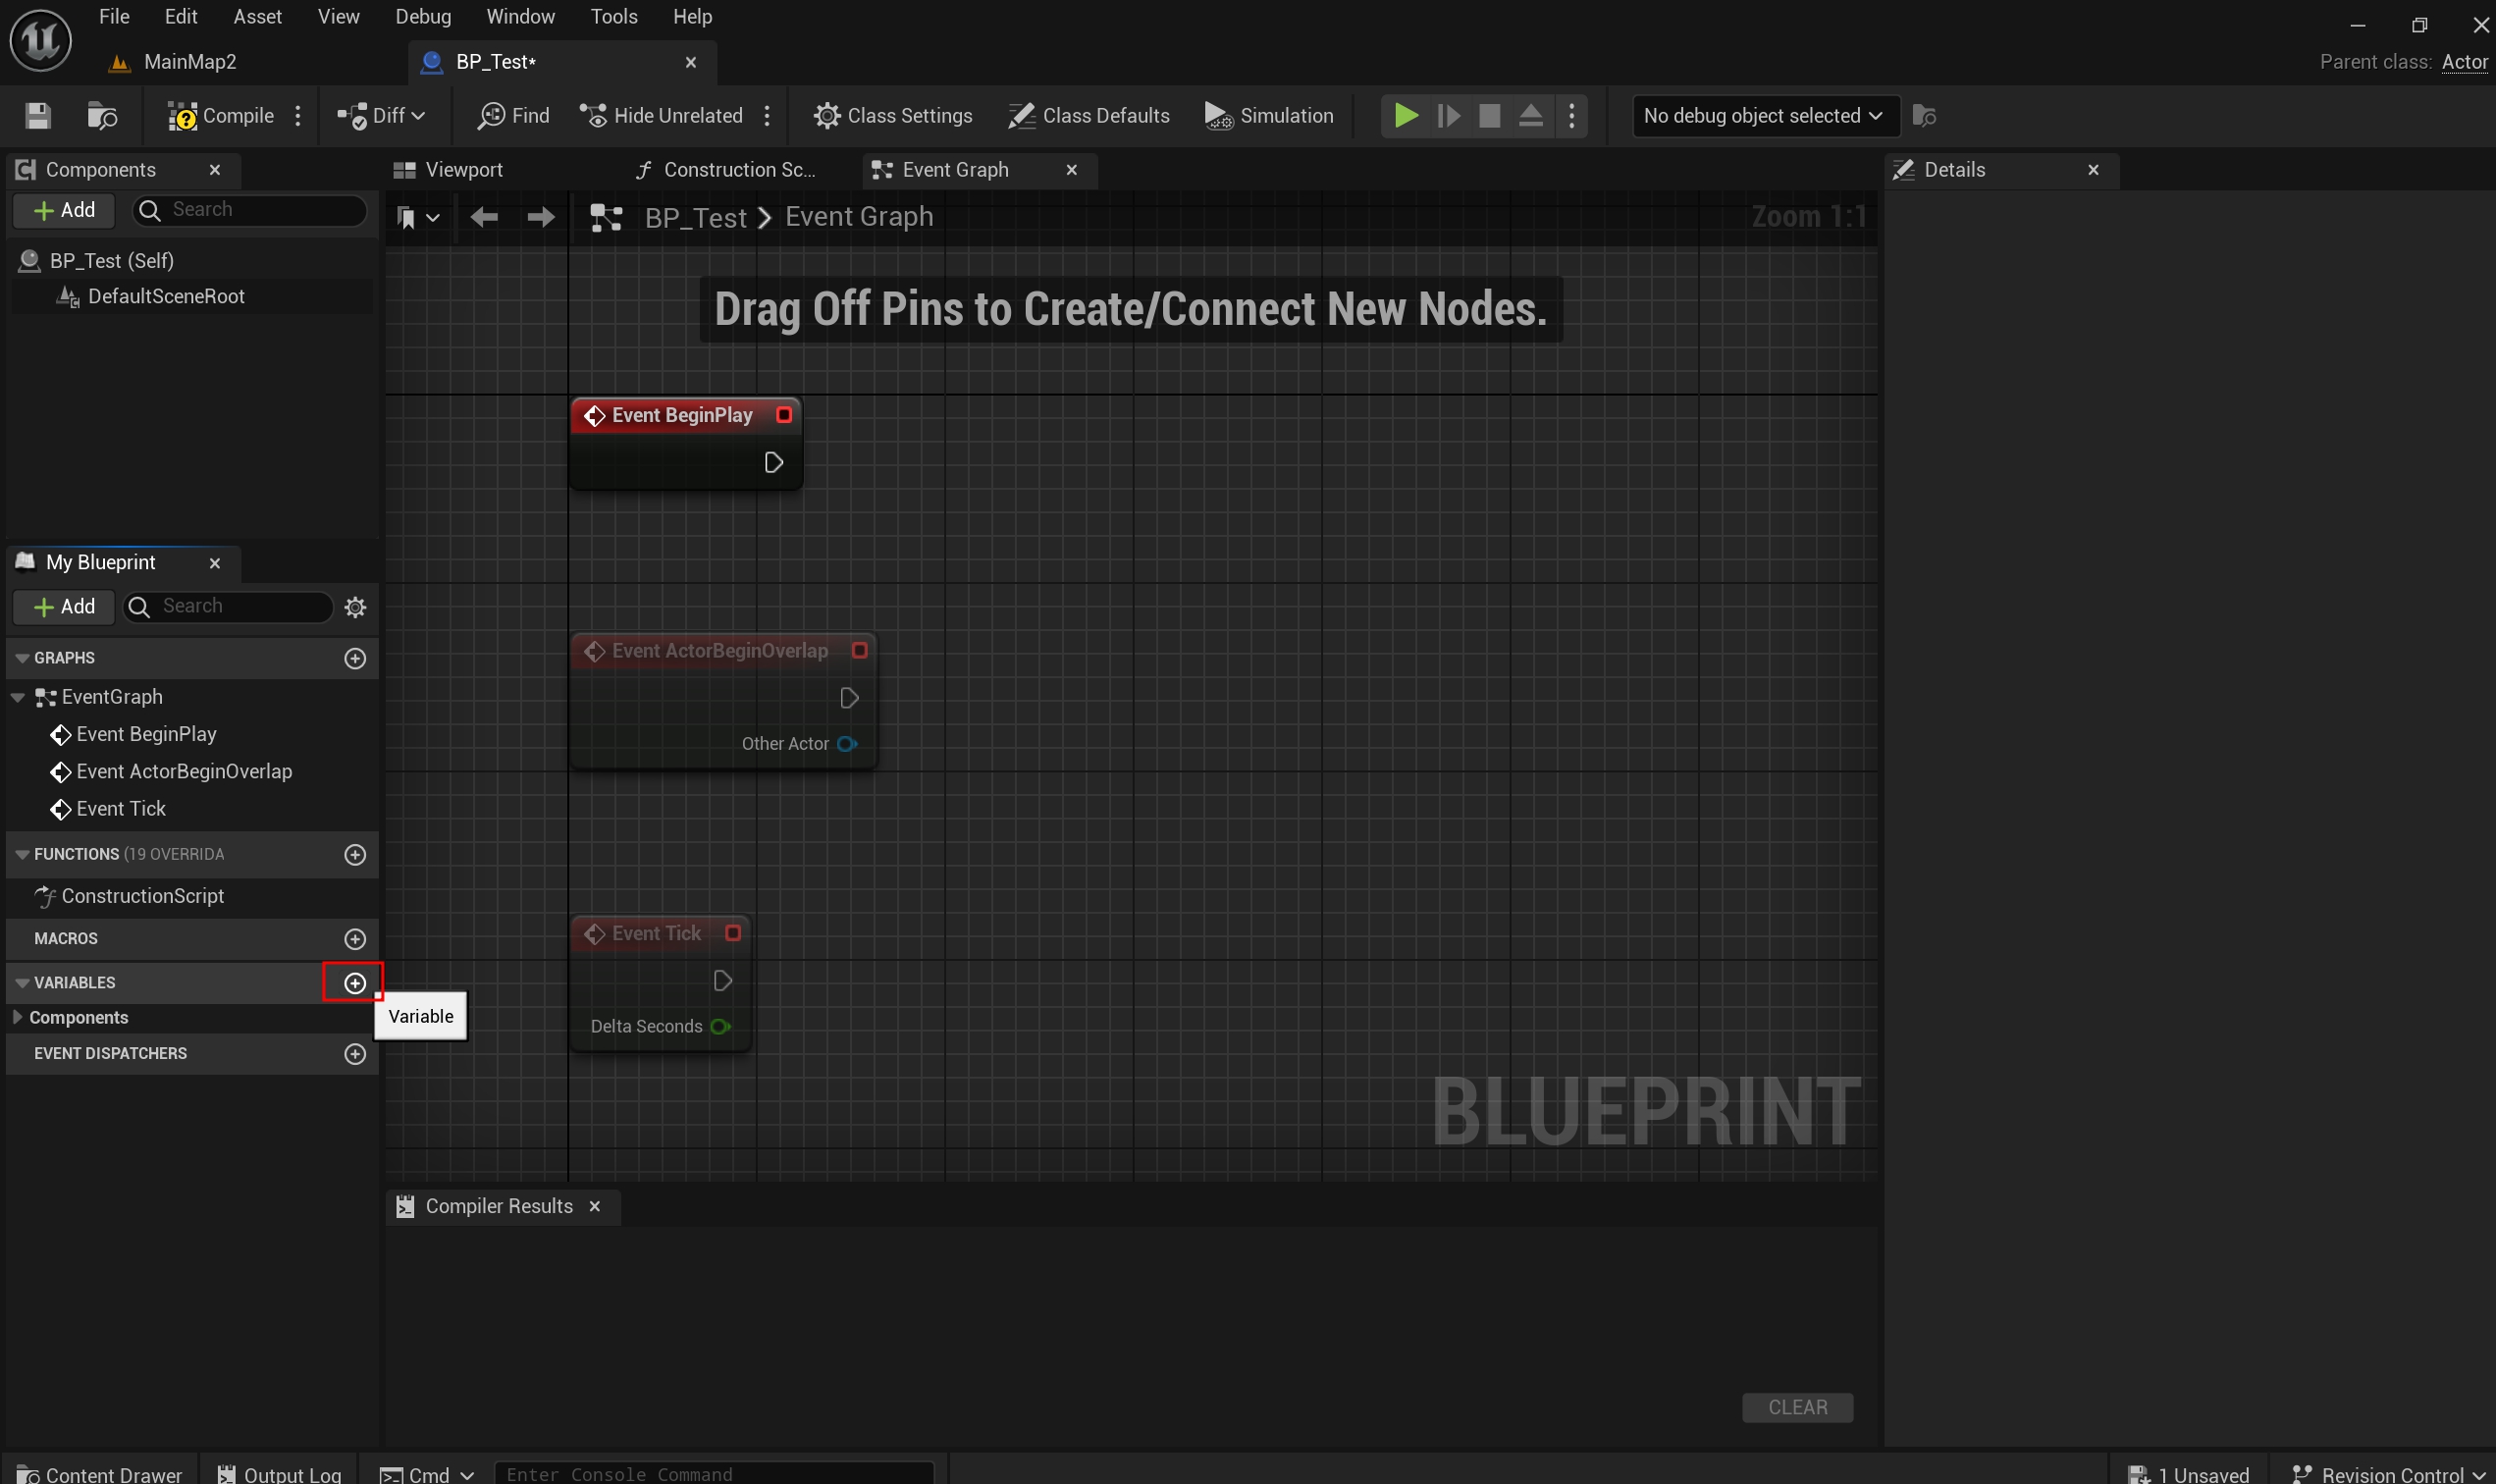Click the find debug object icon
The height and width of the screenshot is (1484, 2496).
(x=1924, y=116)
